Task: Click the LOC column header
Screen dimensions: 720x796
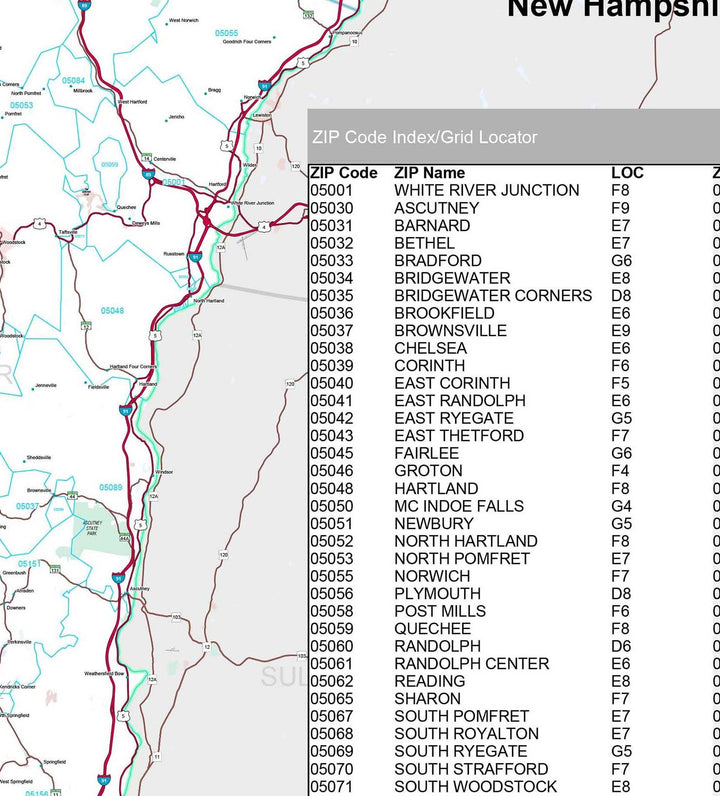Action: click(627, 173)
